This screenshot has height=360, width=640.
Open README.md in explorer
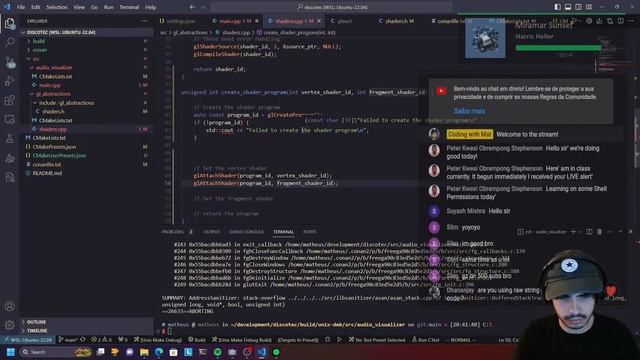(47, 173)
